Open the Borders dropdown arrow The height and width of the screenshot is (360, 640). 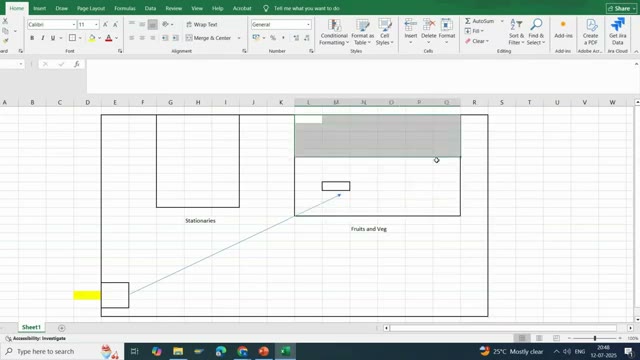point(80,38)
